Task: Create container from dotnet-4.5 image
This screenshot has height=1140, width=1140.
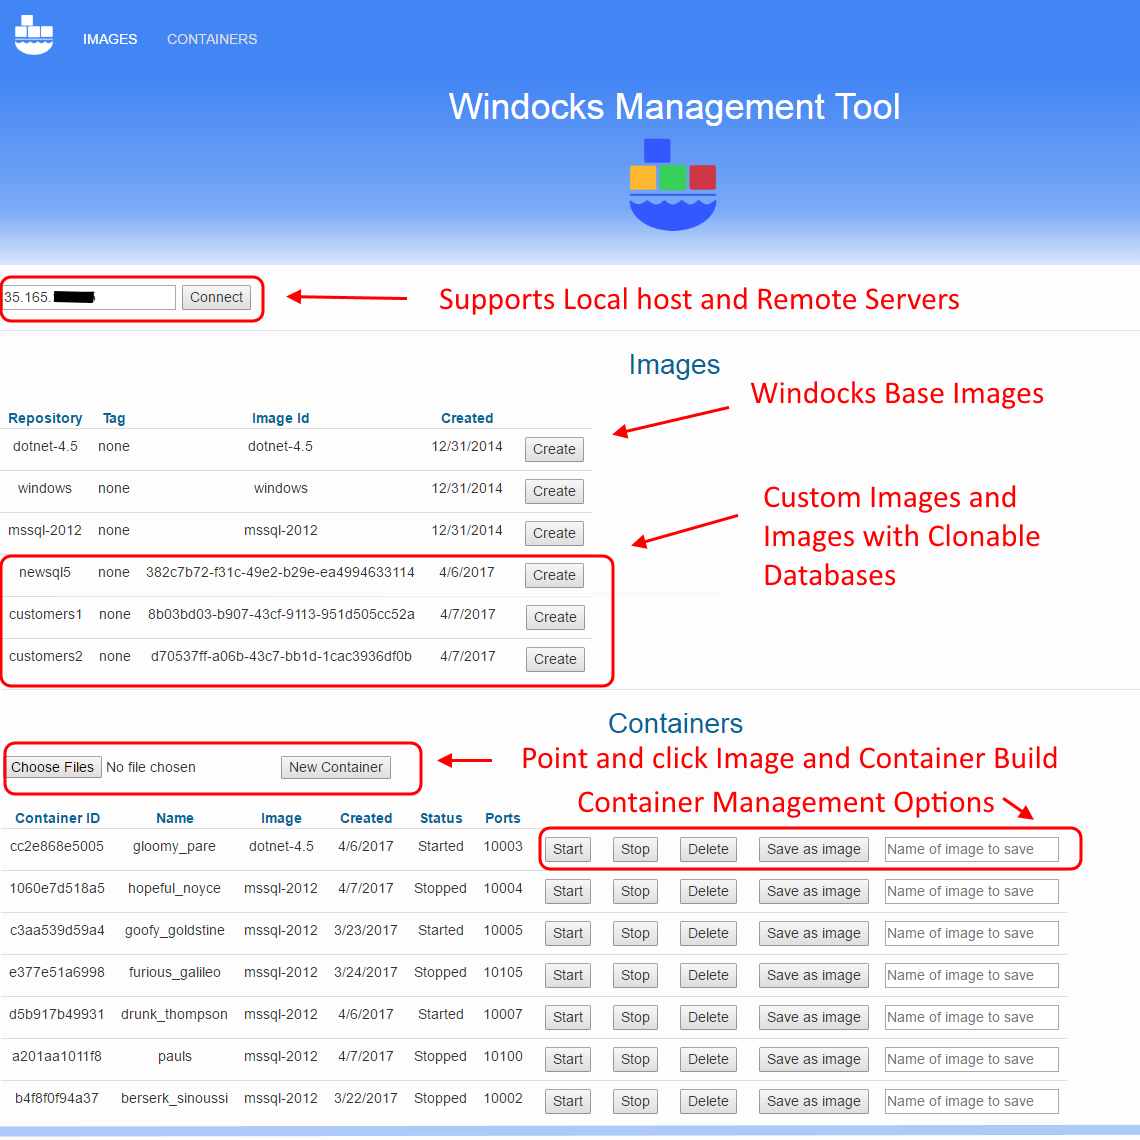Action: click(554, 449)
